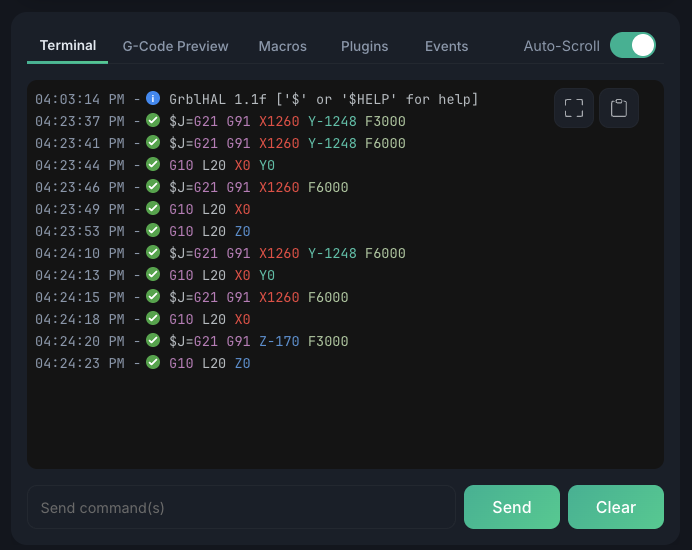Open the Events tab
The width and height of the screenshot is (692, 550).
tap(446, 46)
